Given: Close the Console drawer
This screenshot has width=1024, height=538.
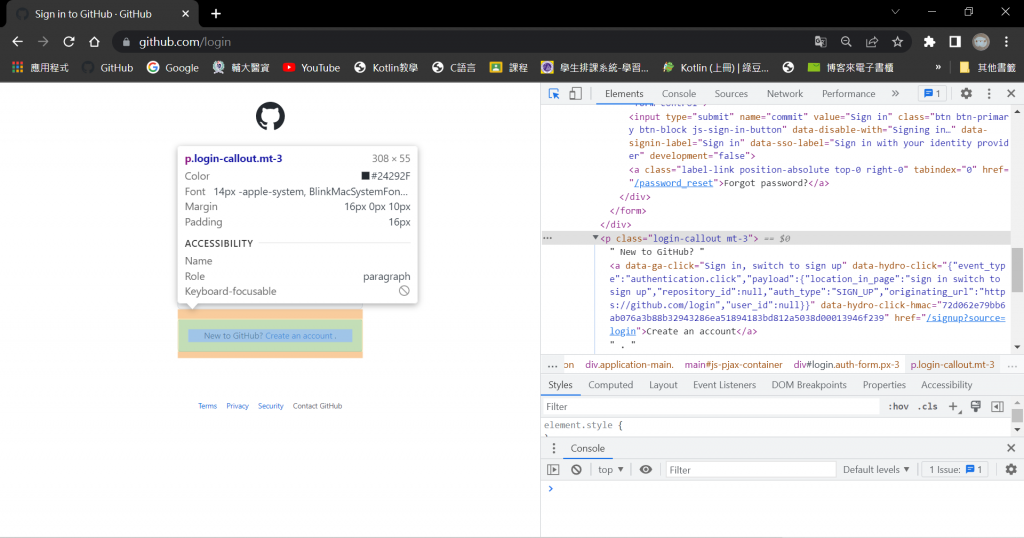Looking at the screenshot, I should (x=1011, y=448).
